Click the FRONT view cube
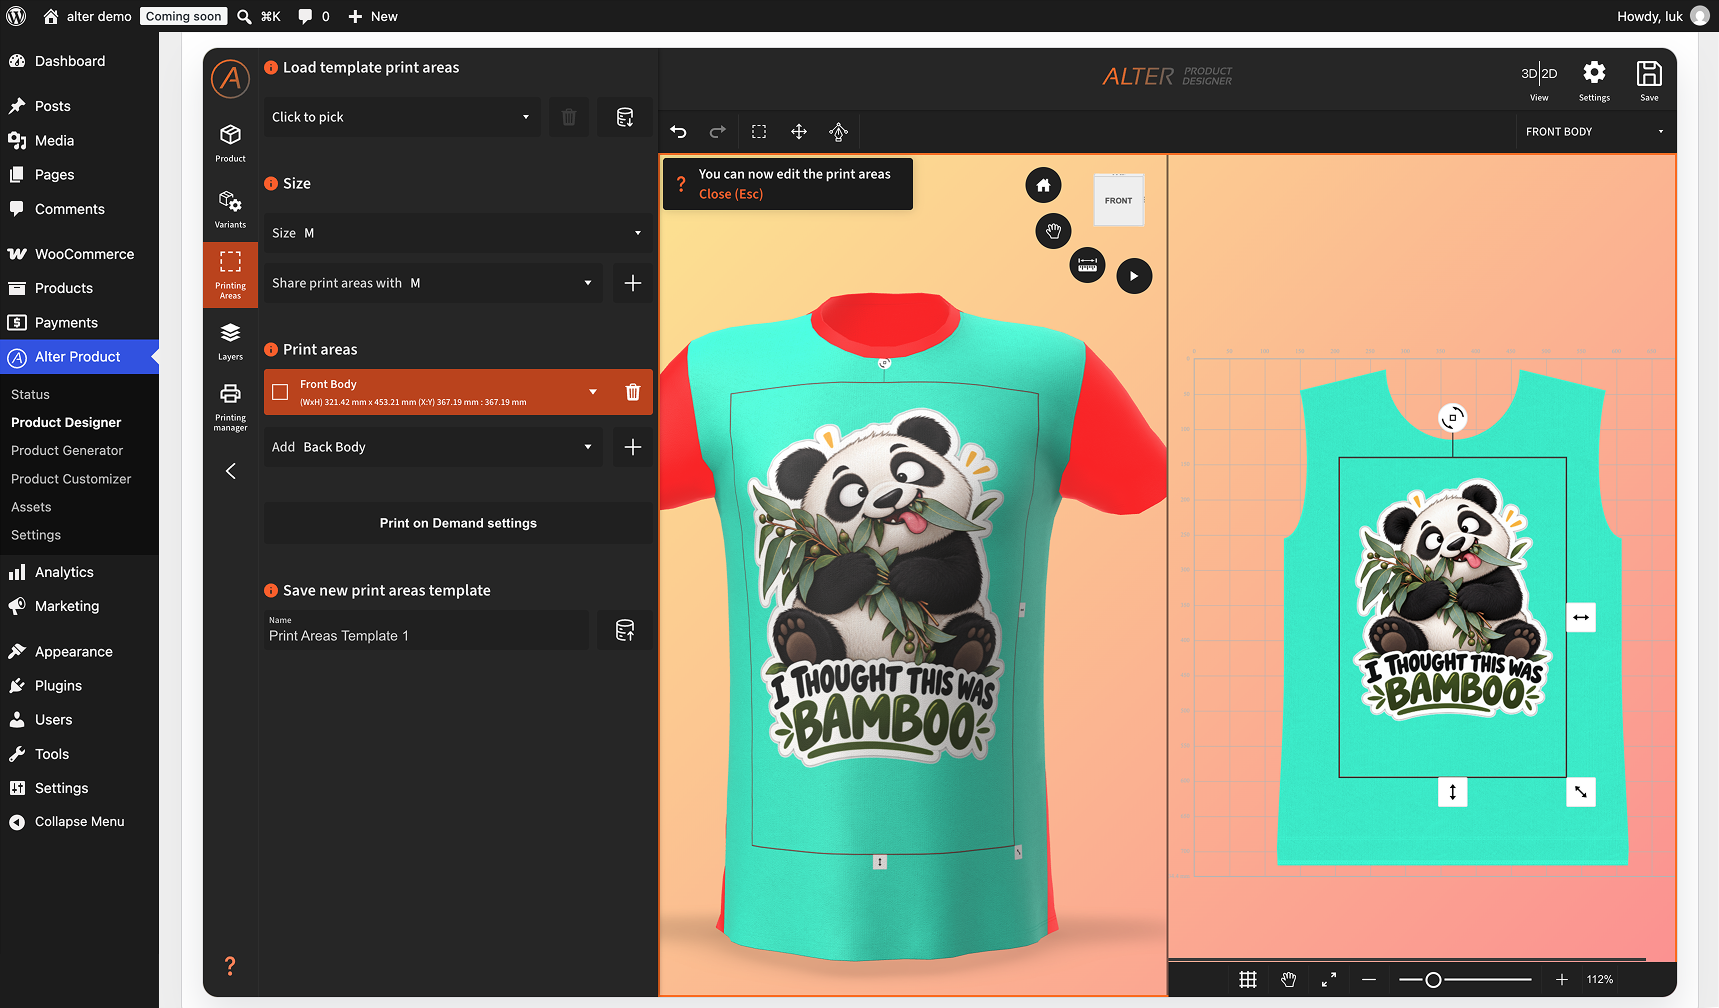The image size is (1719, 1008). click(1118, 200)
